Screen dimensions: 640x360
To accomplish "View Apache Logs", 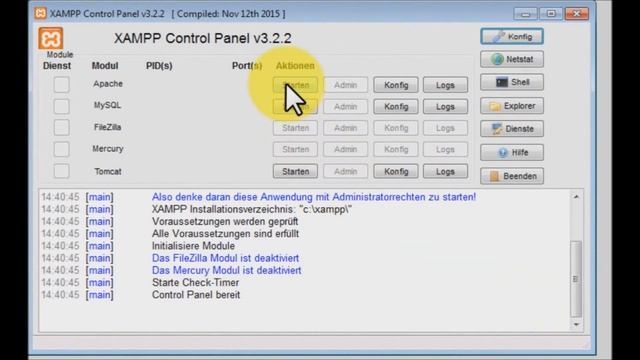I will pos(445,85).
